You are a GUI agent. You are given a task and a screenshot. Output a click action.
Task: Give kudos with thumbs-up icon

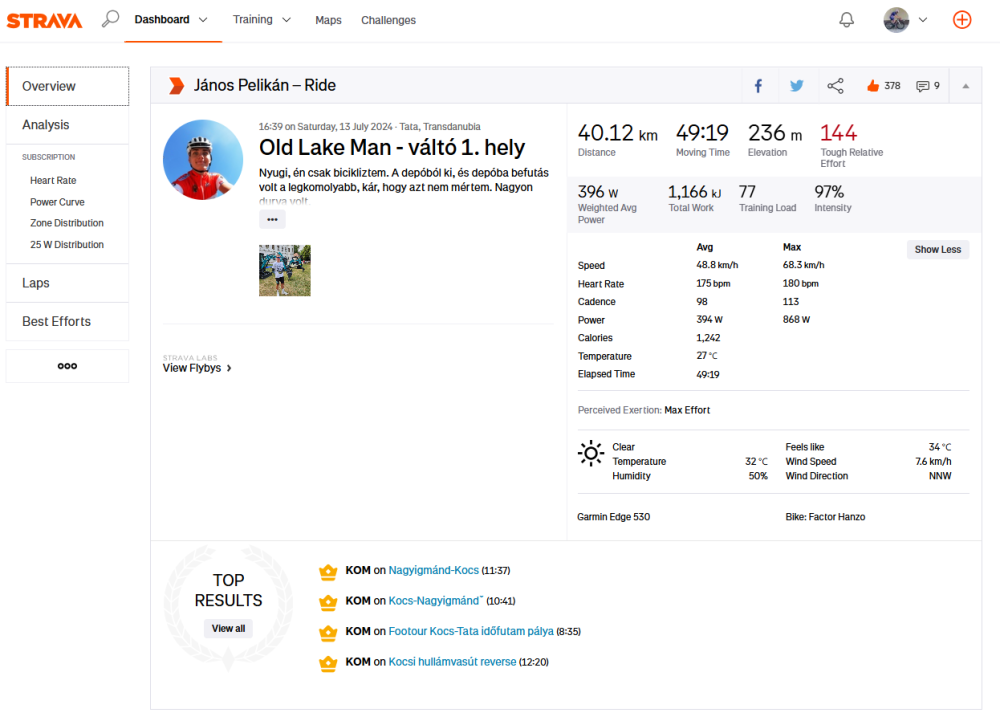[873, 86]
